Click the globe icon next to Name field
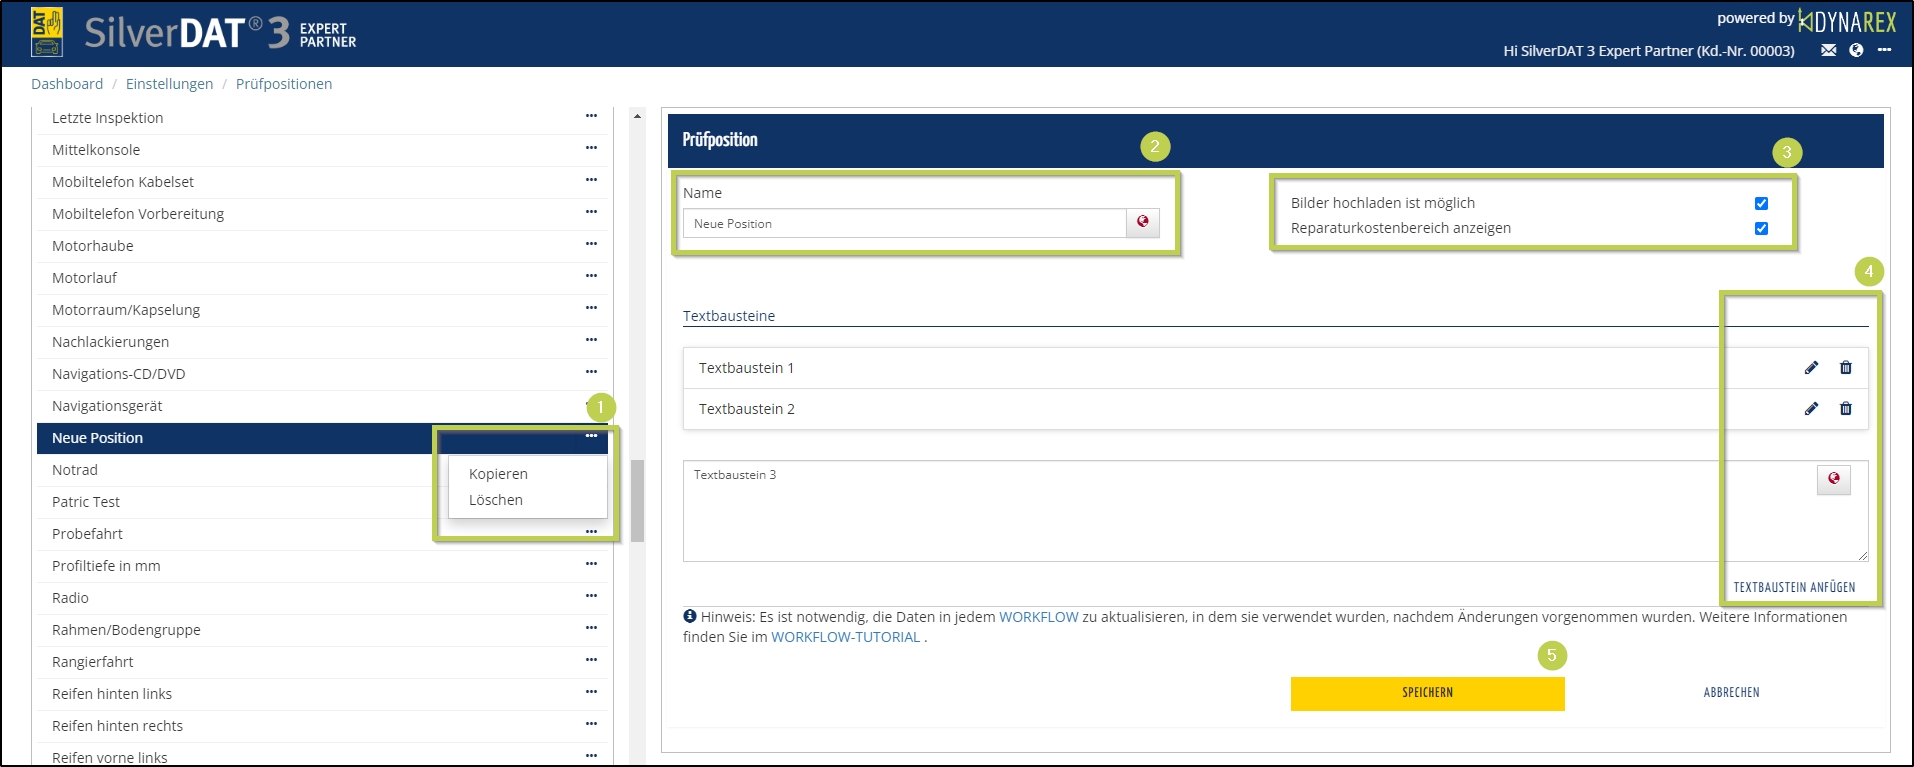1914x767 pixels. click(1143, 223)
